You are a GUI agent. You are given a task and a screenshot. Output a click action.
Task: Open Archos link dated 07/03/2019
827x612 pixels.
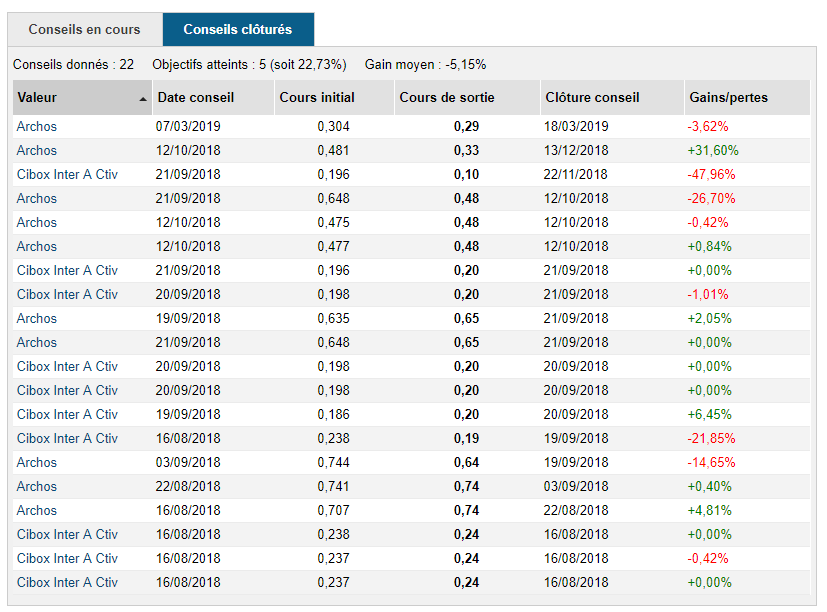(37, 127)
